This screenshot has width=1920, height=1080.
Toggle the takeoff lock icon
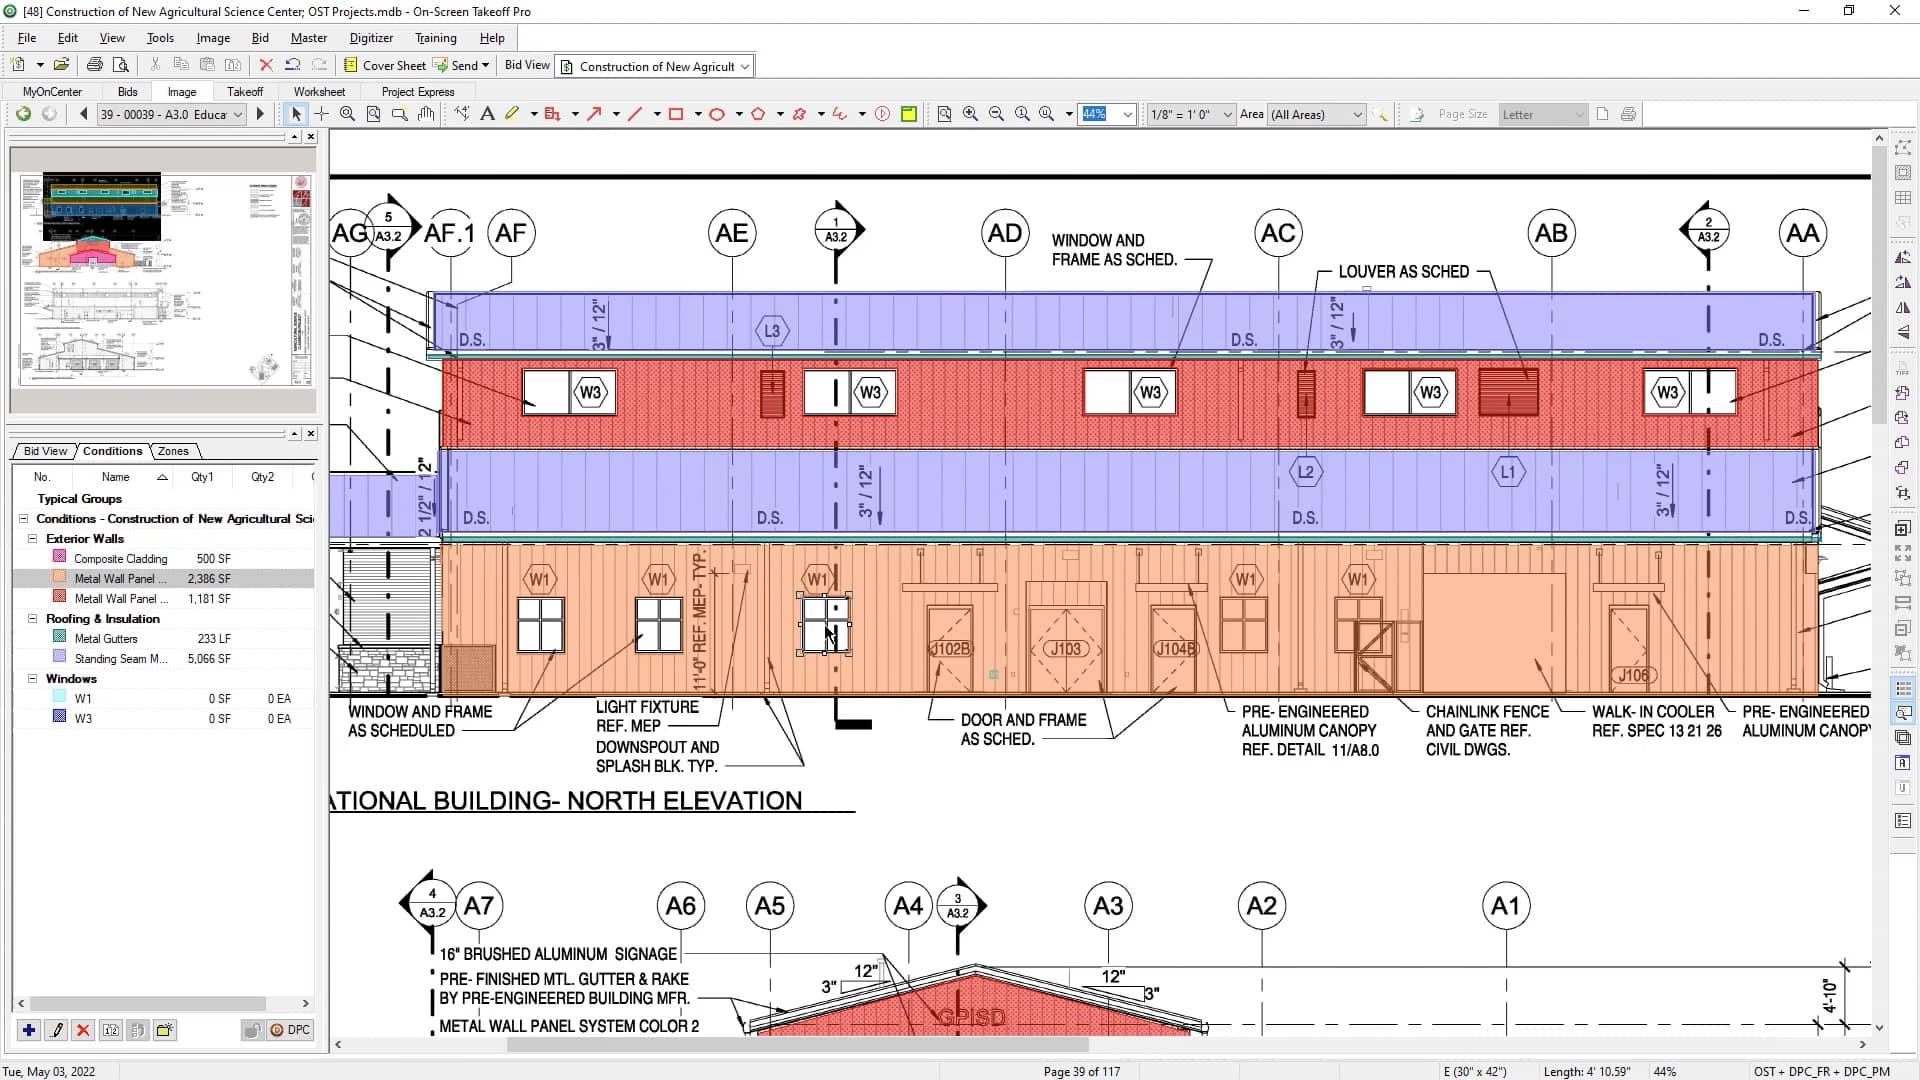[x=252, y=1030]
